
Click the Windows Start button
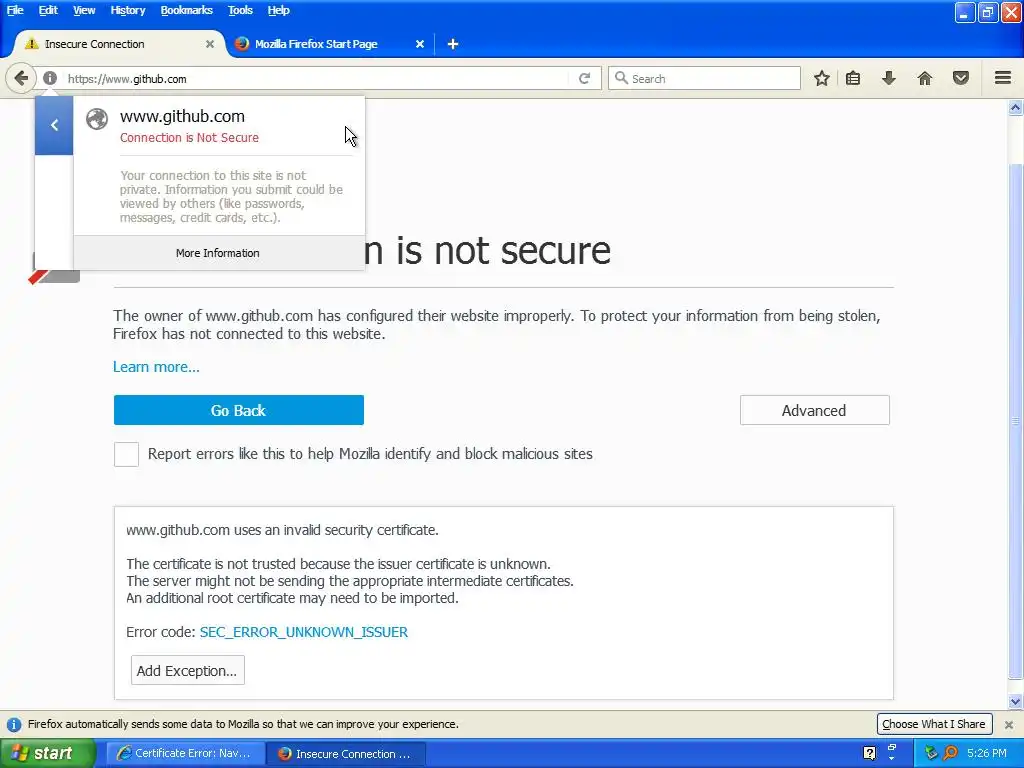(x=48, y=753)
